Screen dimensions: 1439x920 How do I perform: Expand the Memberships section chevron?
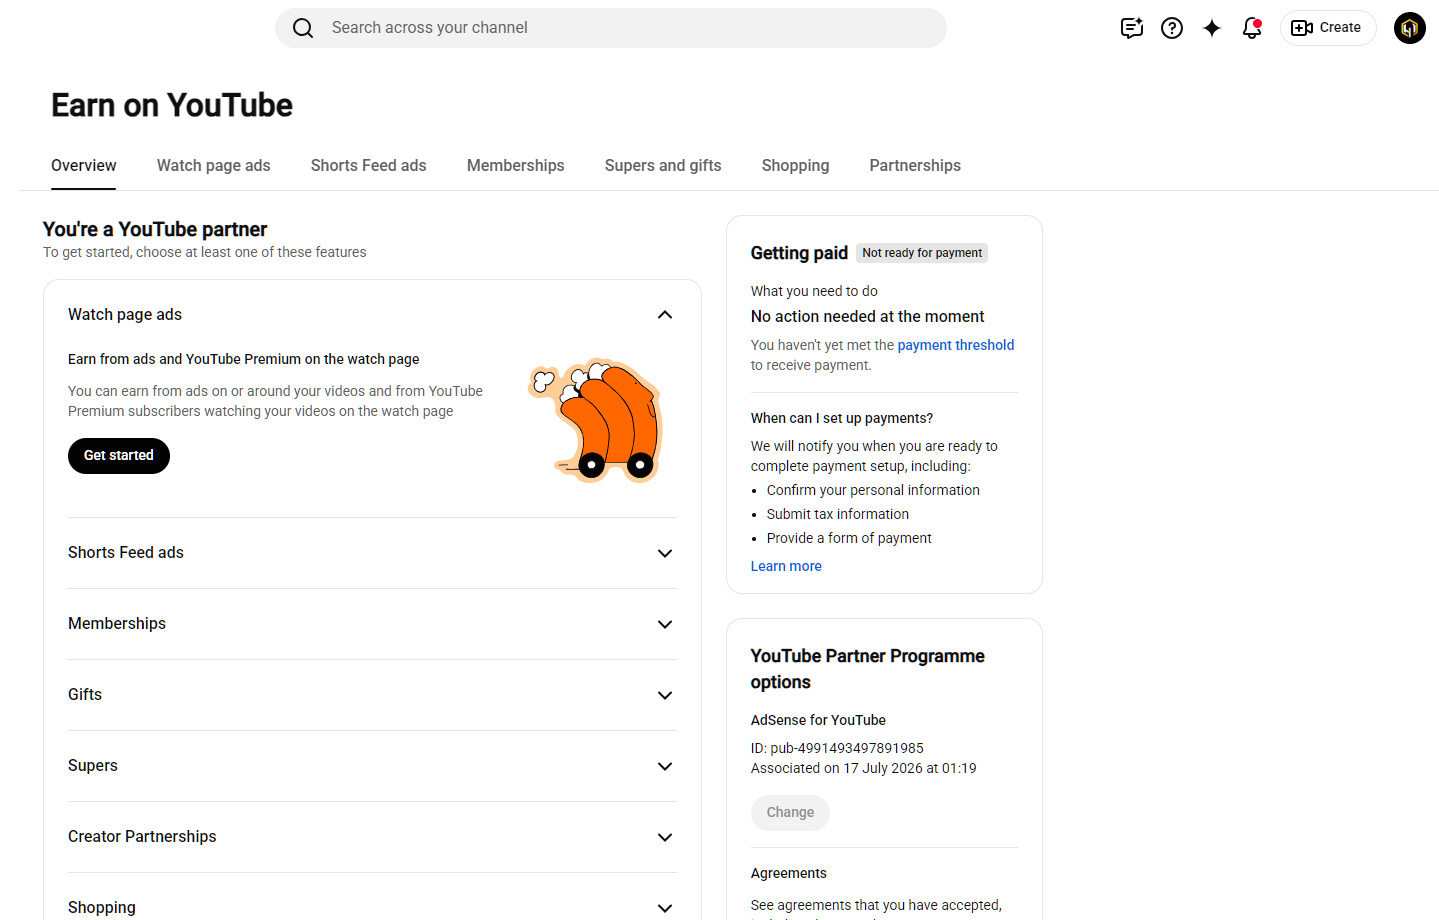pyautogui.click(x=665, y=624)
